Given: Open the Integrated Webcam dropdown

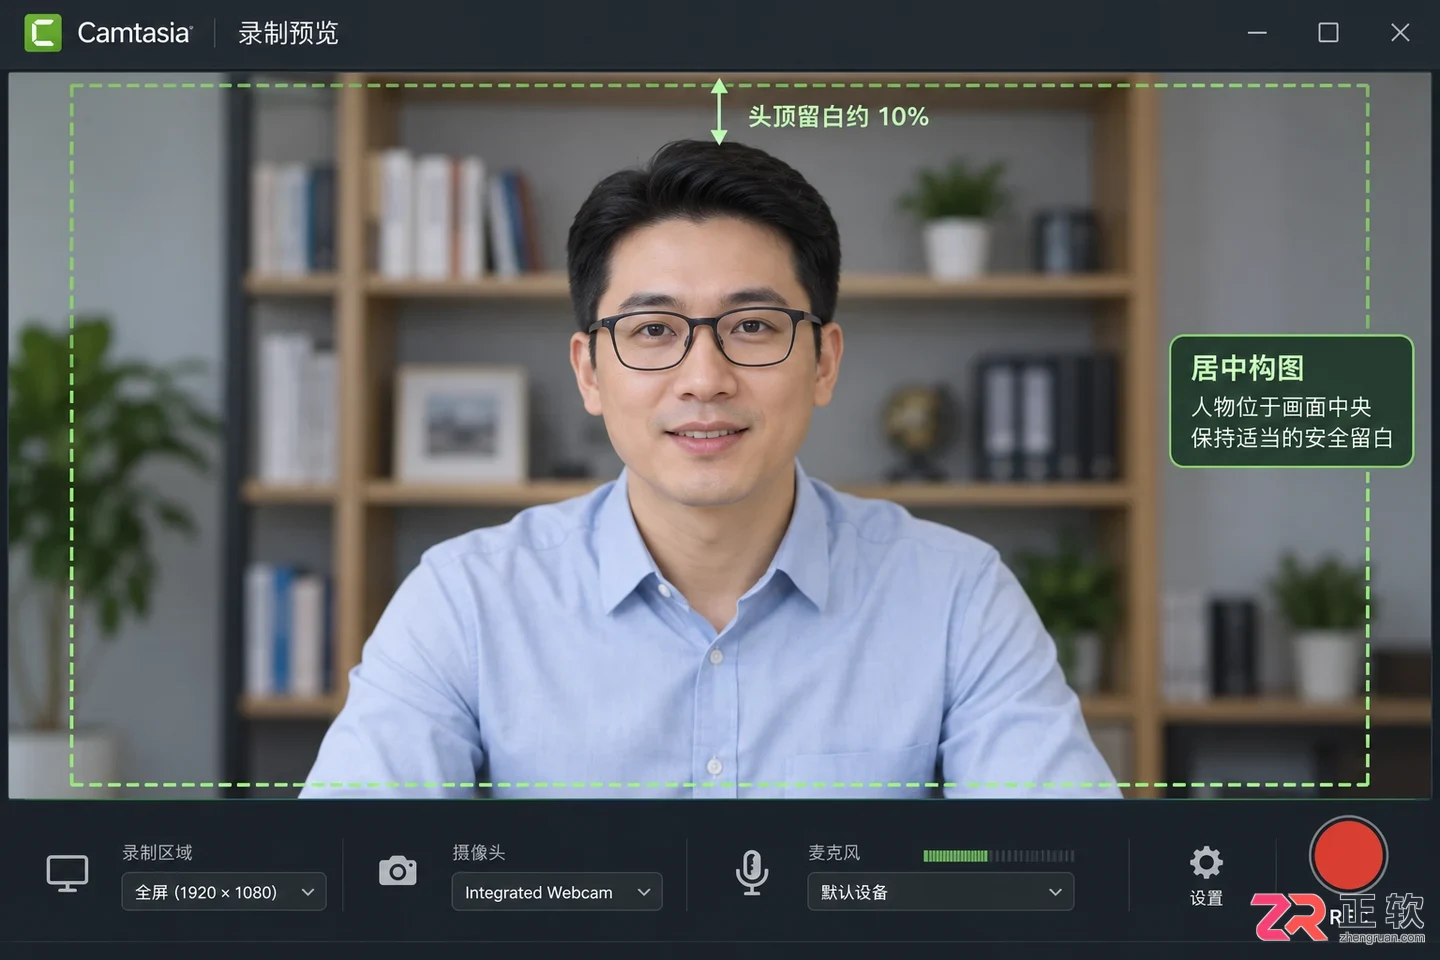Looking at the screenshot, I should (x=557, y=892).
